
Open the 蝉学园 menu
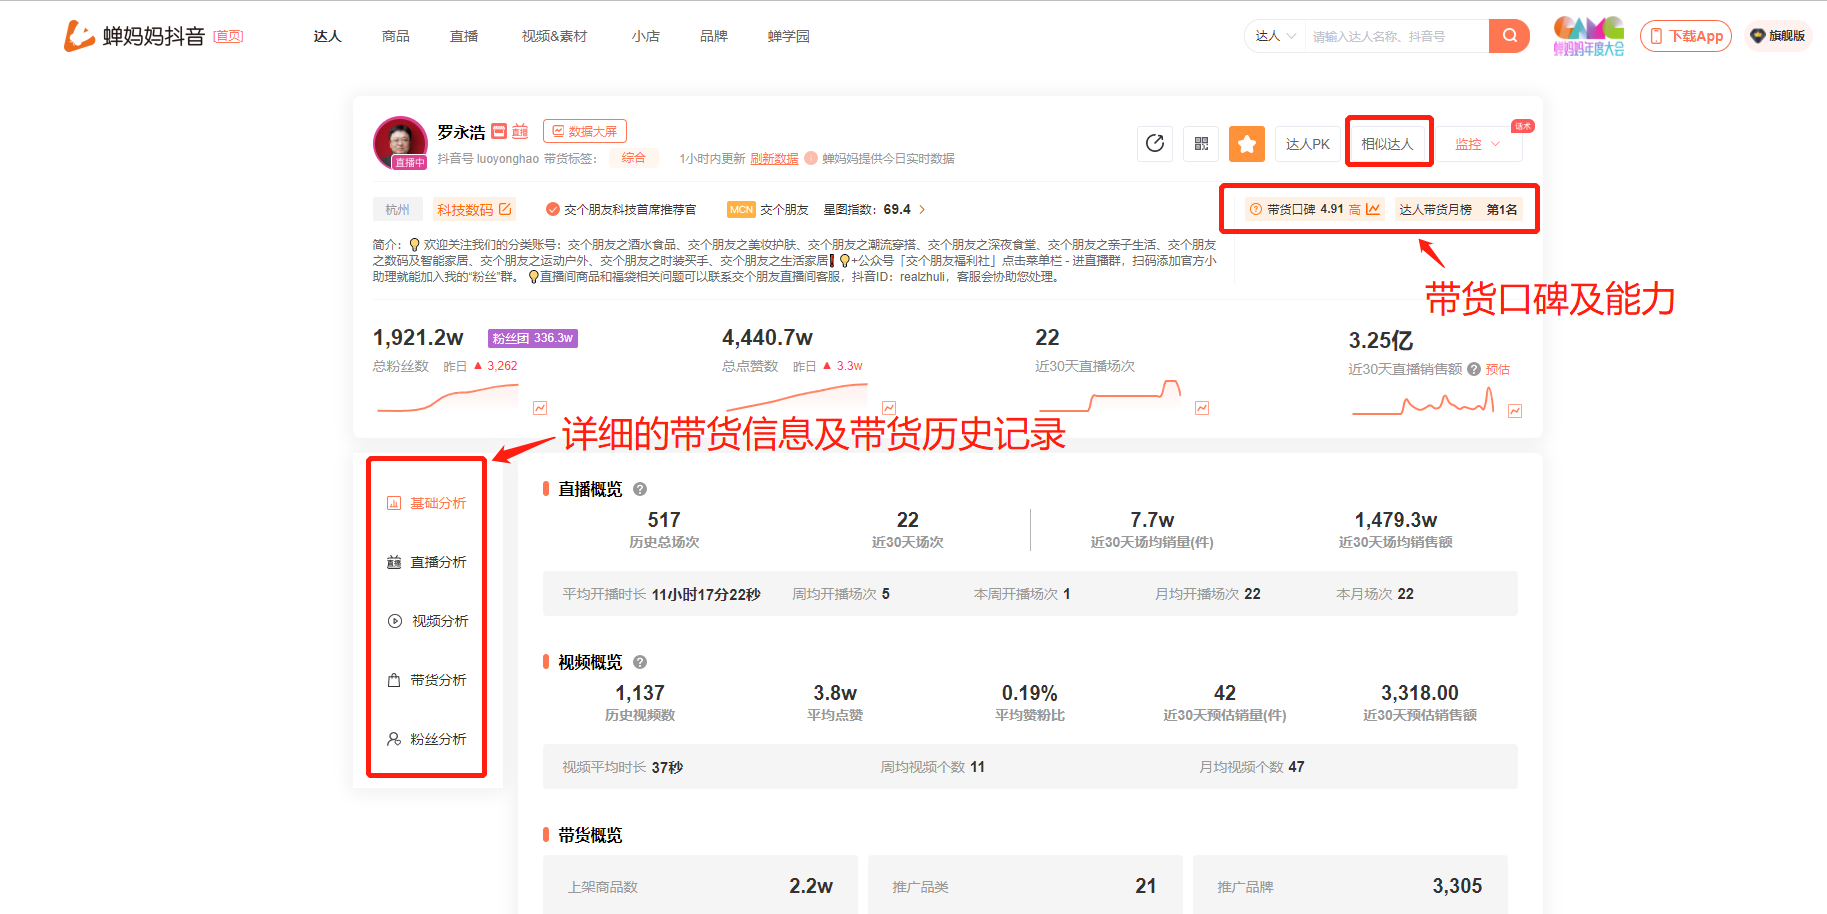point(788,36)
